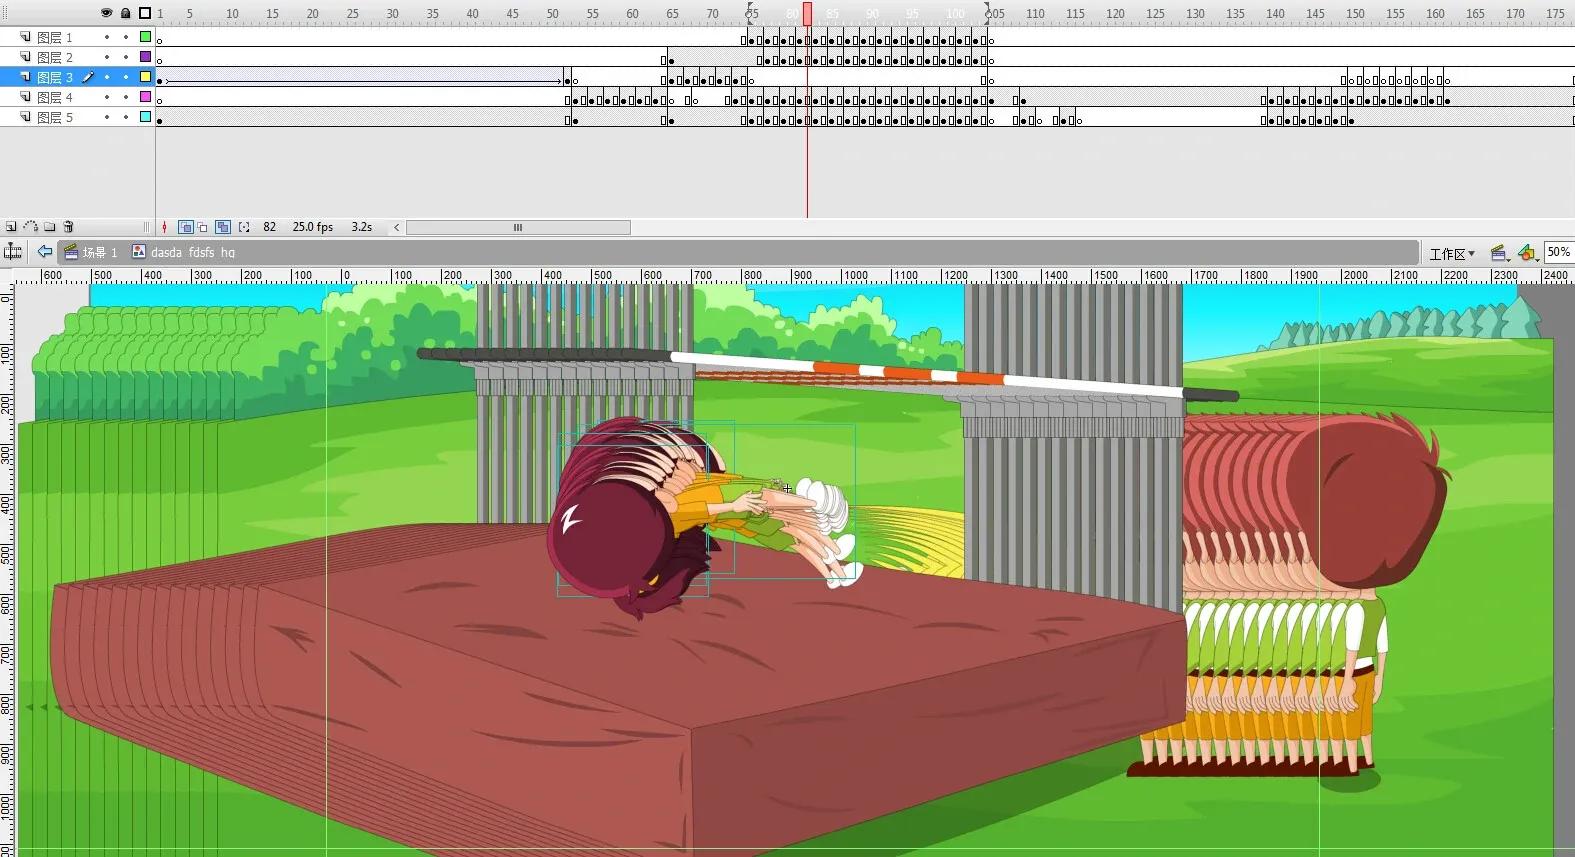Toggle visibility dot for 图层 1
This screenshot has width=1575, height=857.
coord(107,37)
